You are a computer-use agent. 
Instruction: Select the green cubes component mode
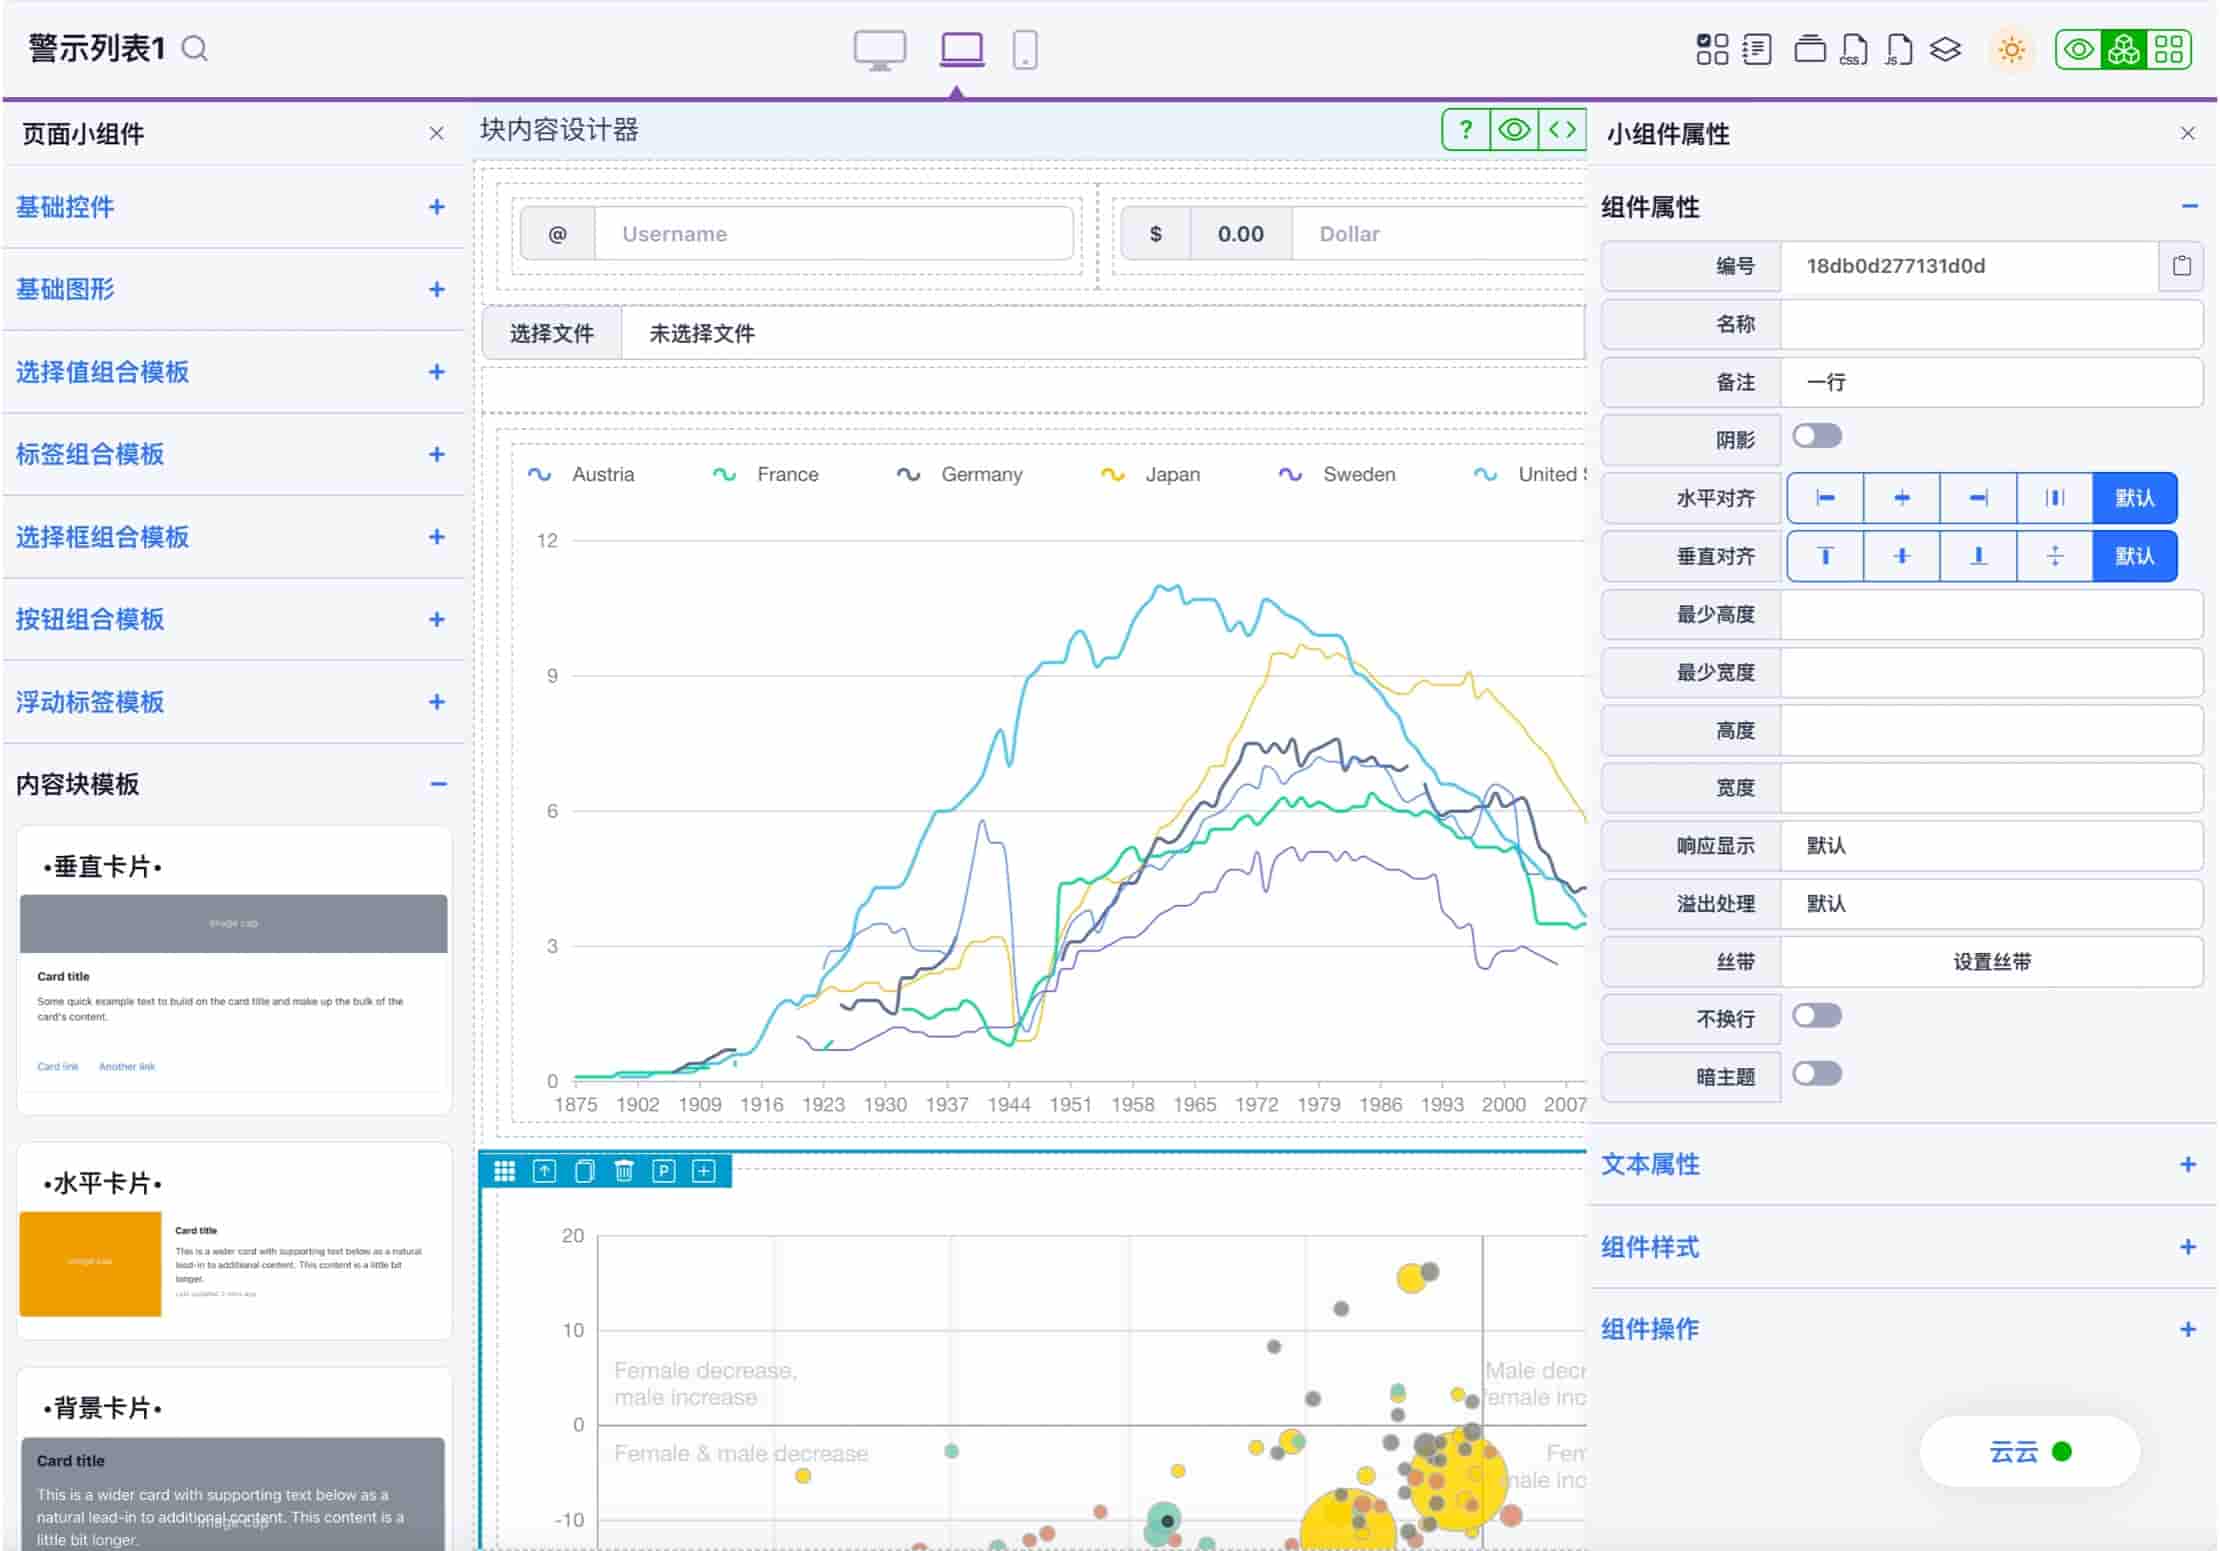click(x=2123, y=49)
